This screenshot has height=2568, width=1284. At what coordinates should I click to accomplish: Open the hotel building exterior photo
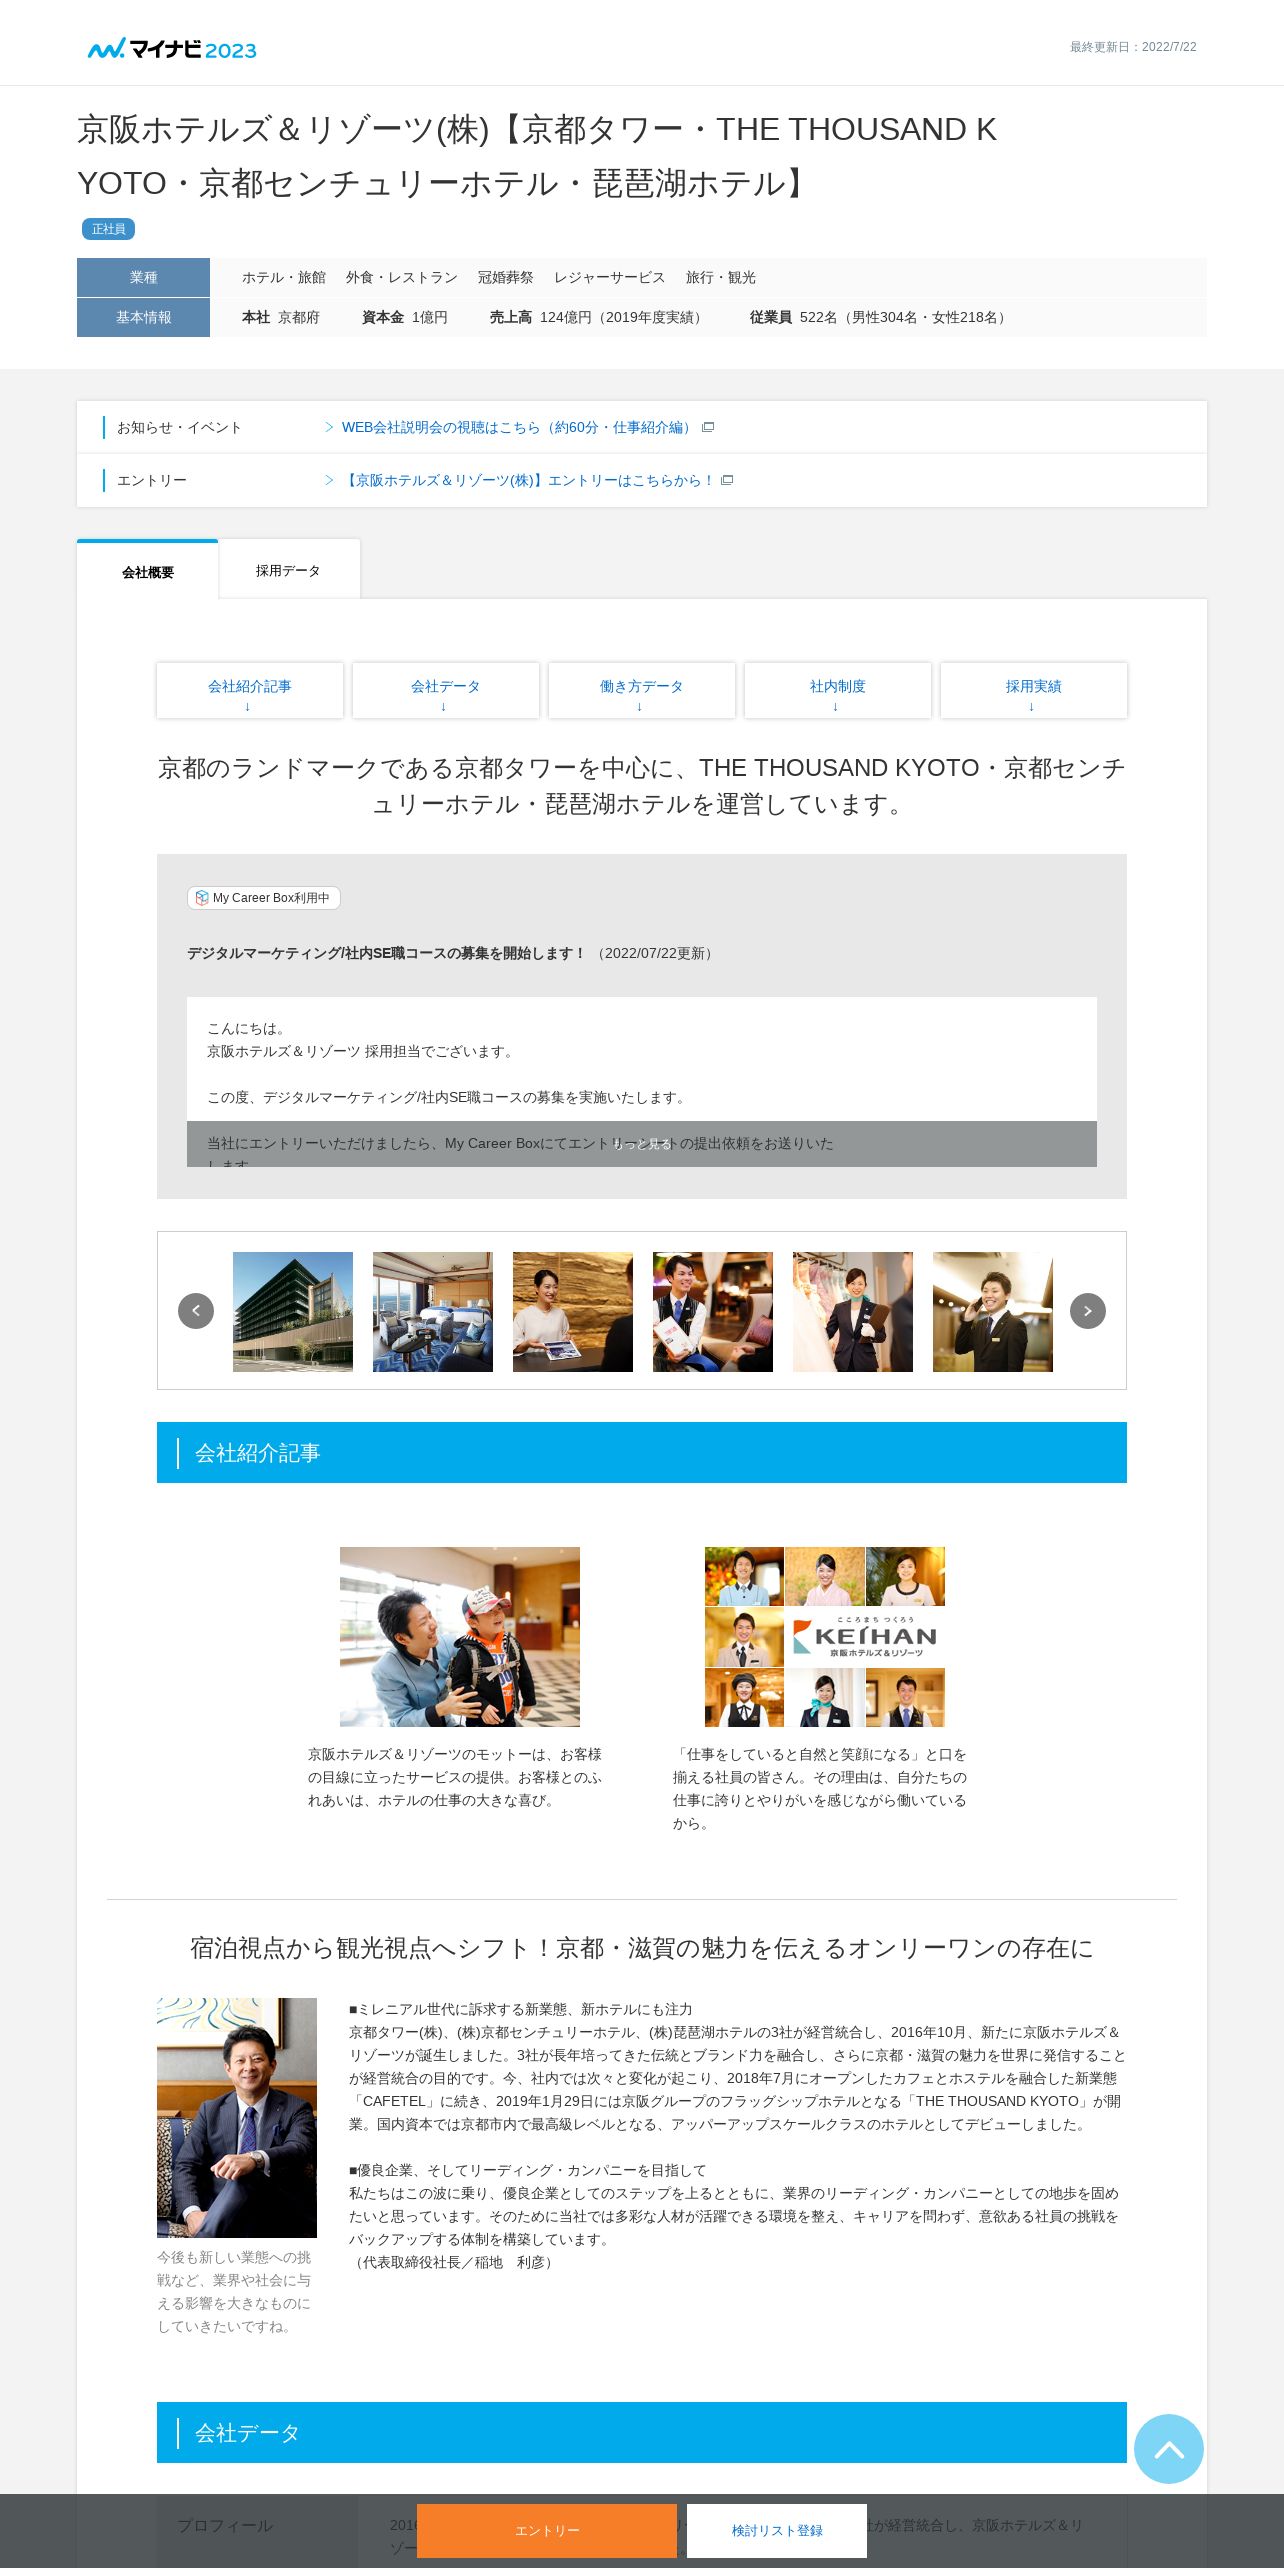293,1312
